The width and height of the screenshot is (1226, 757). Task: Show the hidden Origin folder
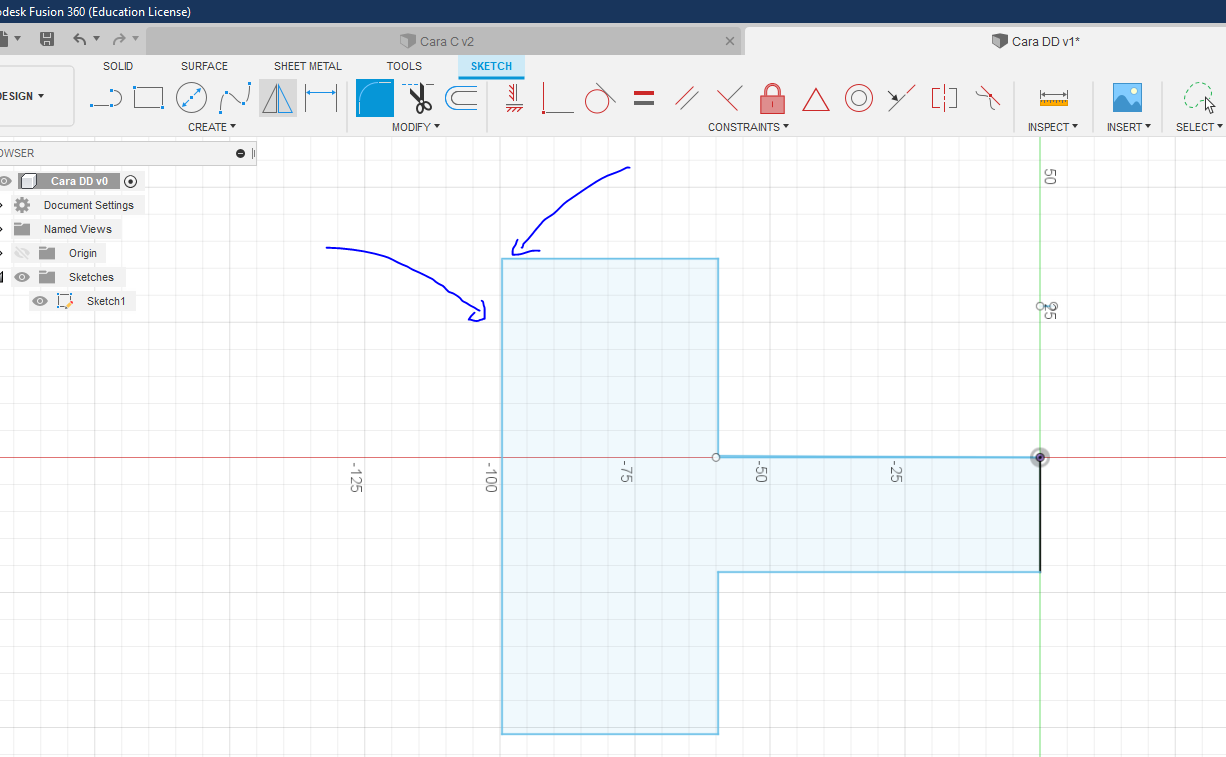pyautogui.click(x=22, y=253)
